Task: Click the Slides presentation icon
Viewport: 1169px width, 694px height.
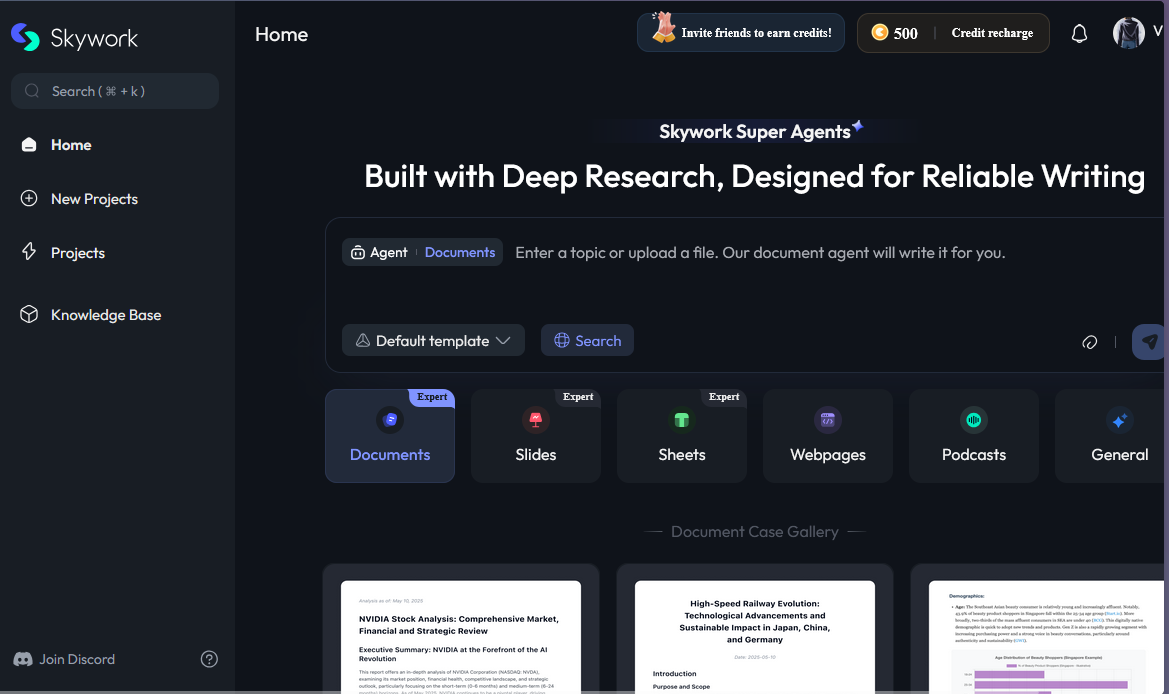Action: click(536, 420)
